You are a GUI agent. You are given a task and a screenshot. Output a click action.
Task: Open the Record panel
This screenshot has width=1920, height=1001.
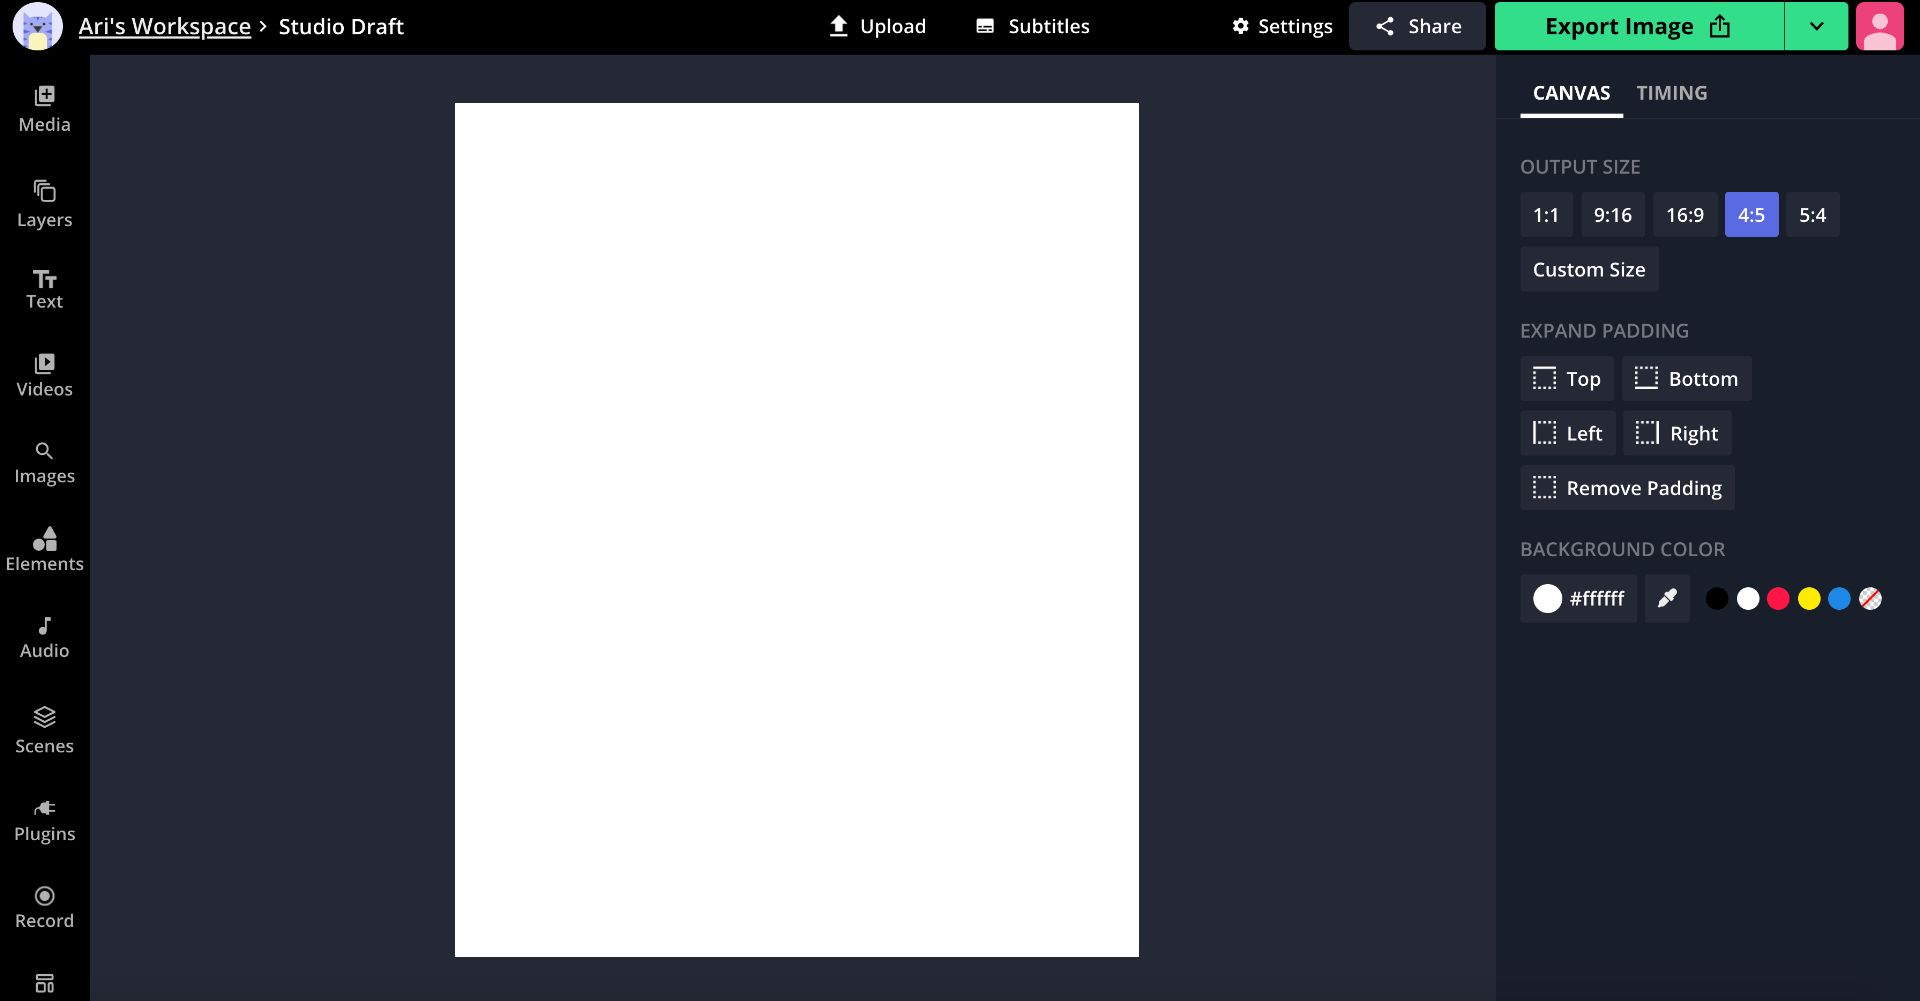[44, 908]
